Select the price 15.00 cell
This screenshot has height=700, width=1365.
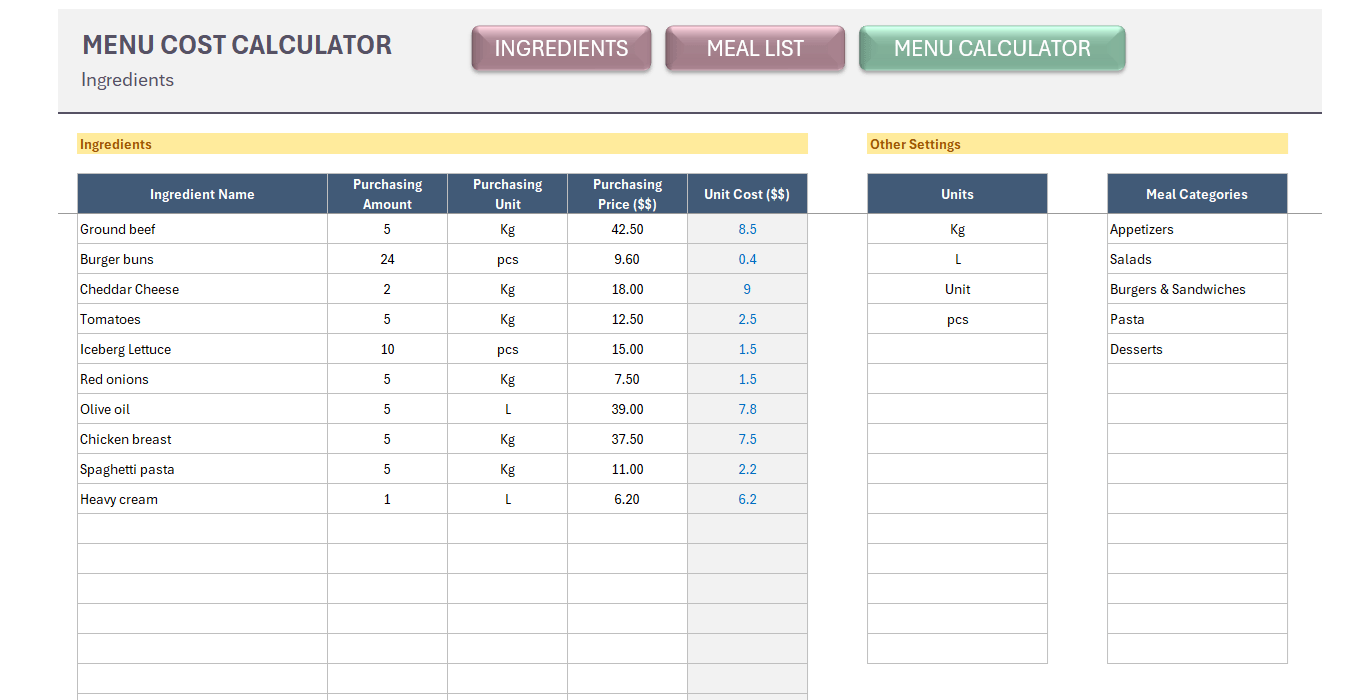point(627,349)
